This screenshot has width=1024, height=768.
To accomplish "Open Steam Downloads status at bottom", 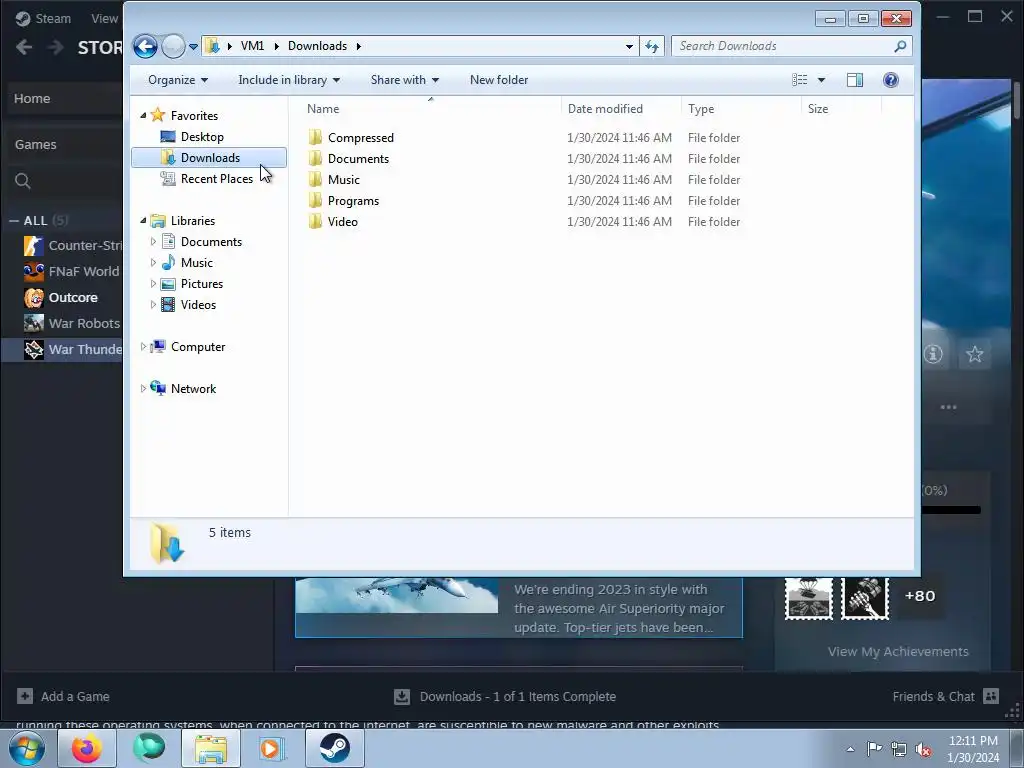I will [505, 697].
